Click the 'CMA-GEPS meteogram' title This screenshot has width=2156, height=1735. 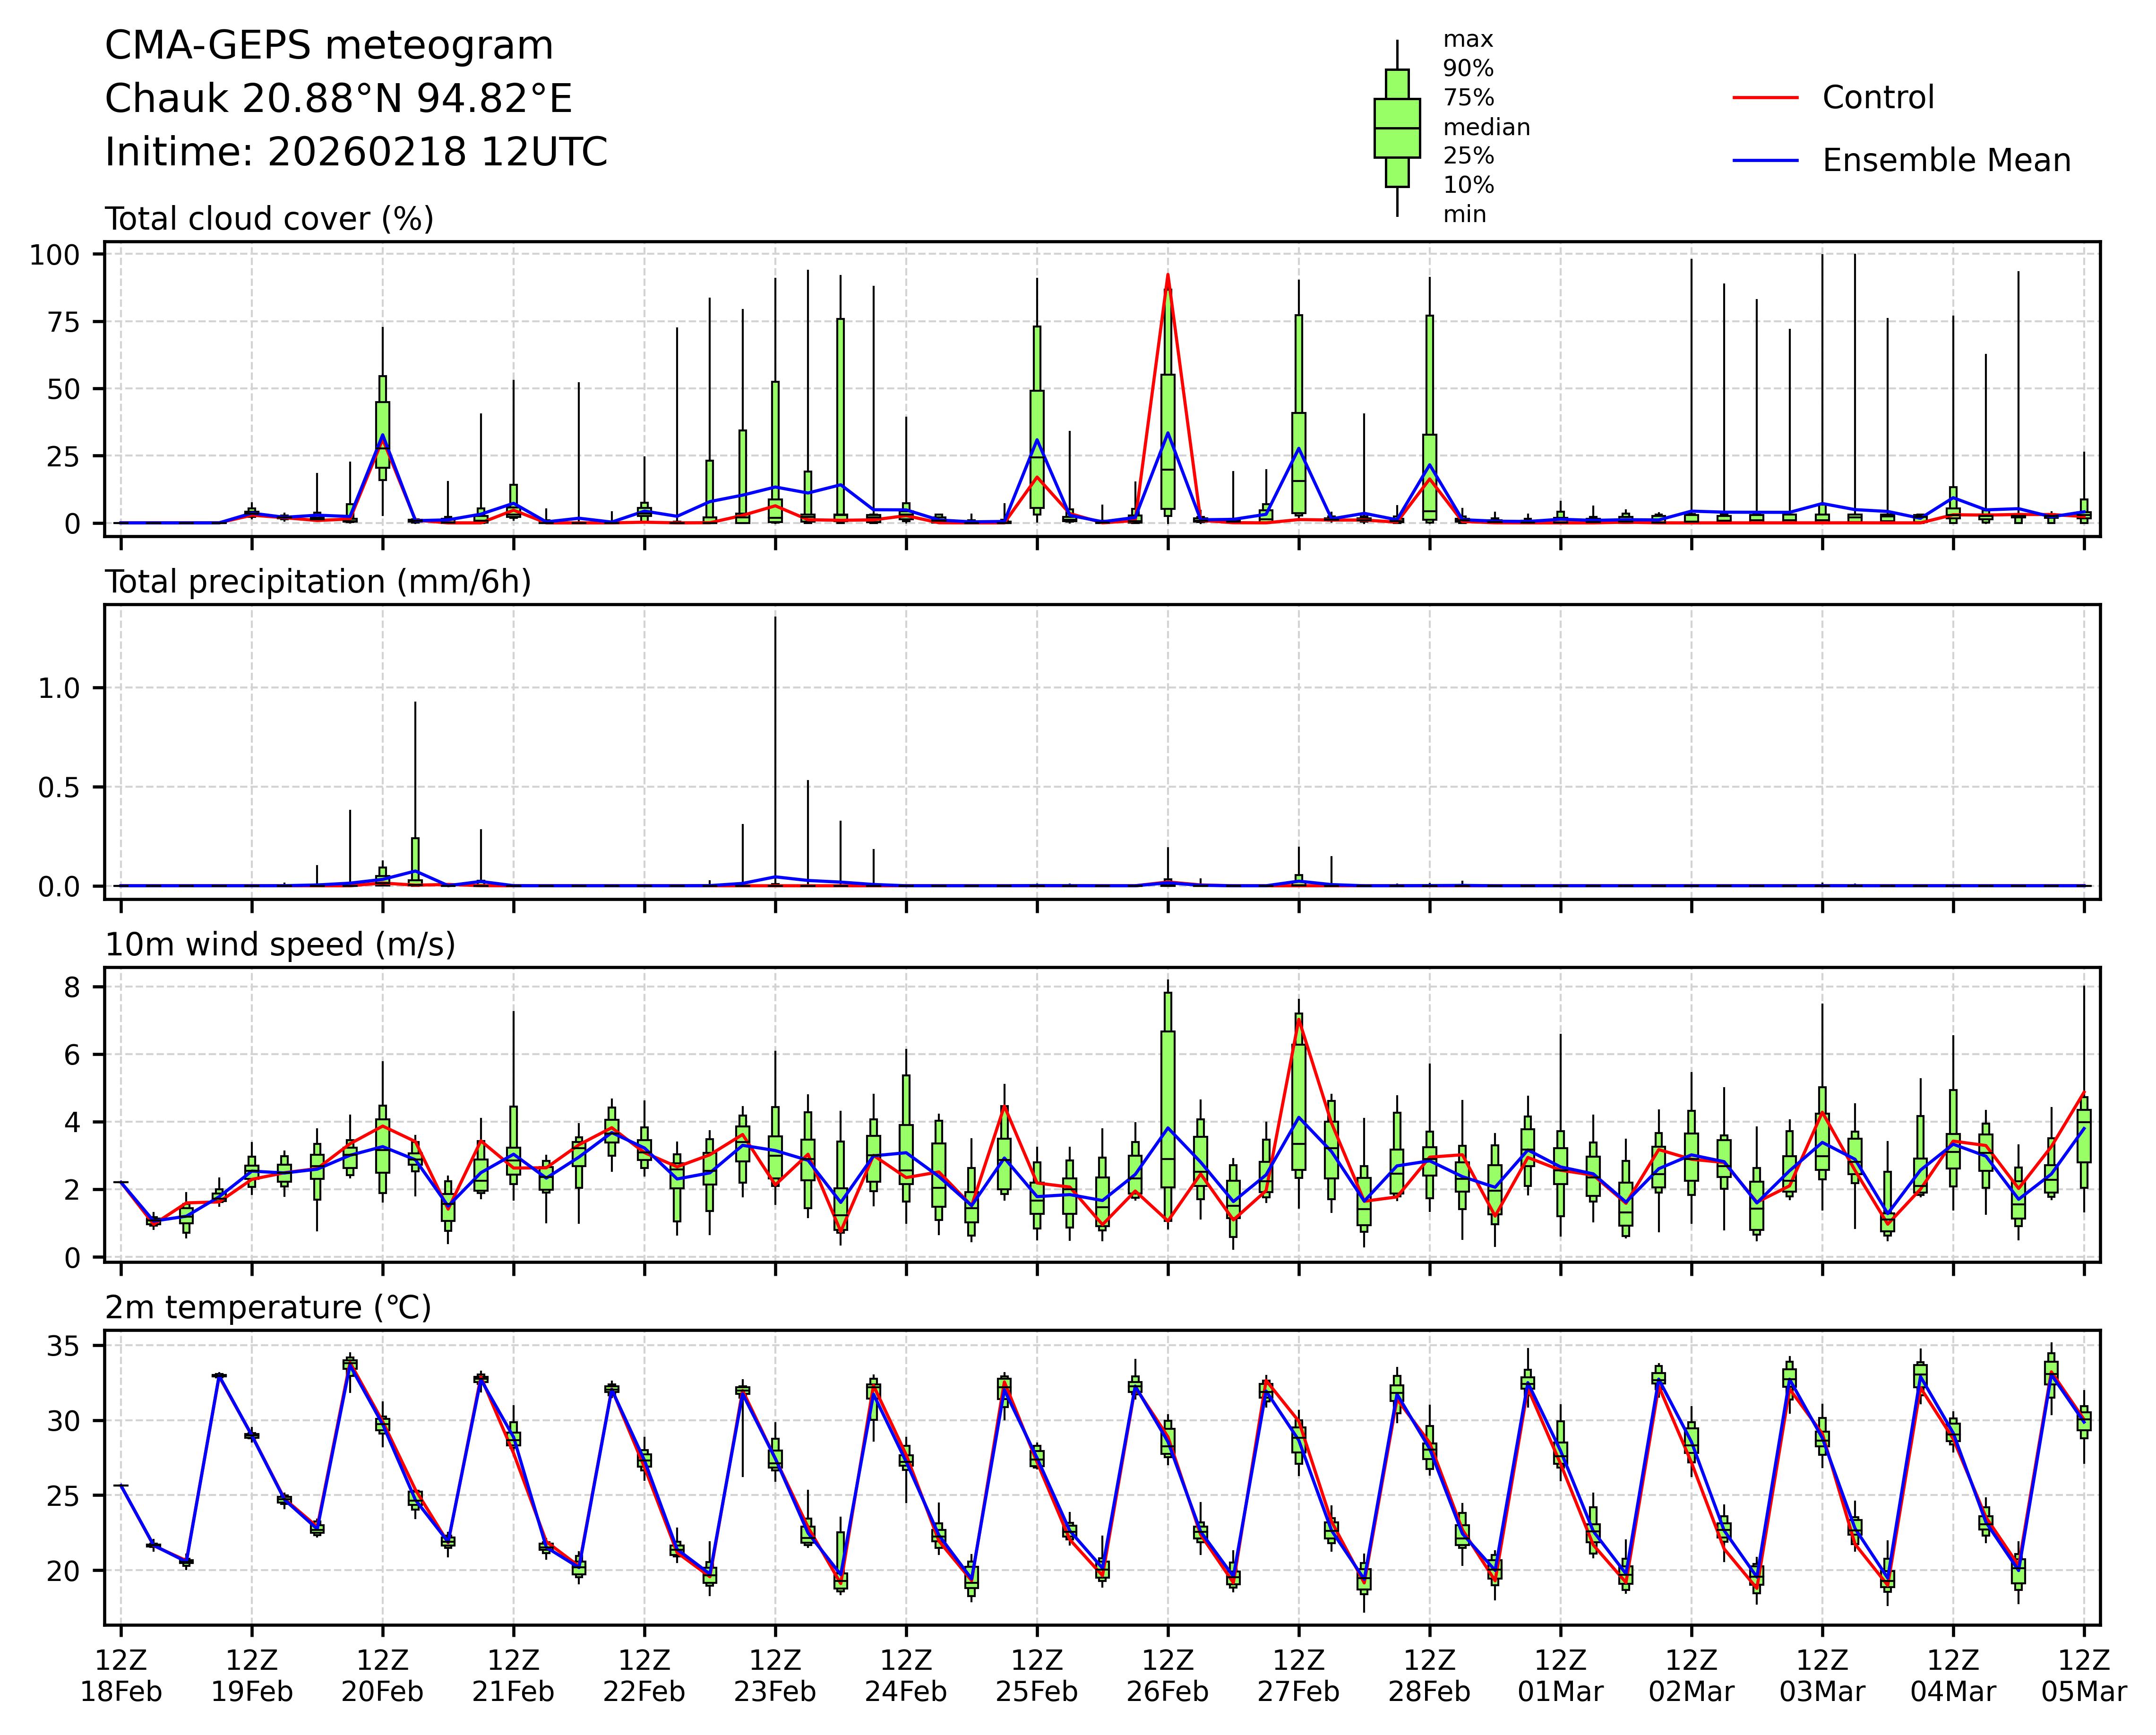pos(329,46)
